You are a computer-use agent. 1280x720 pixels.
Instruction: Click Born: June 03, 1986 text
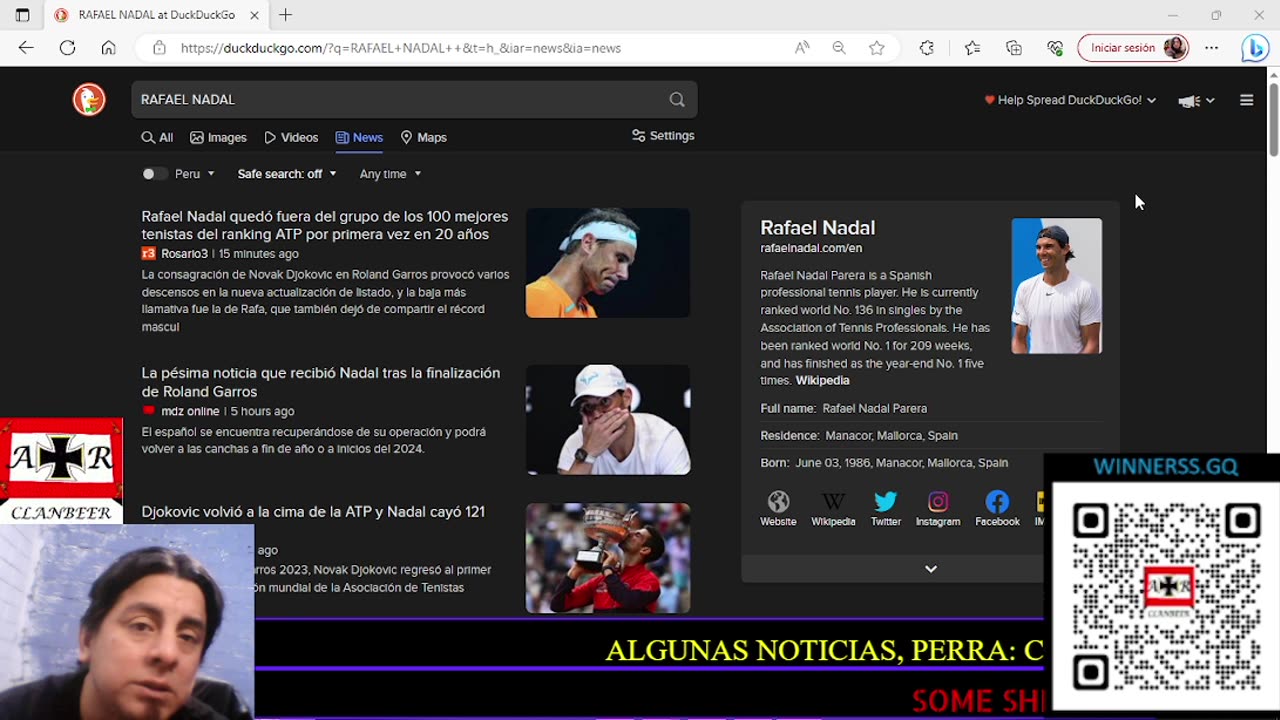click(884, 463)
